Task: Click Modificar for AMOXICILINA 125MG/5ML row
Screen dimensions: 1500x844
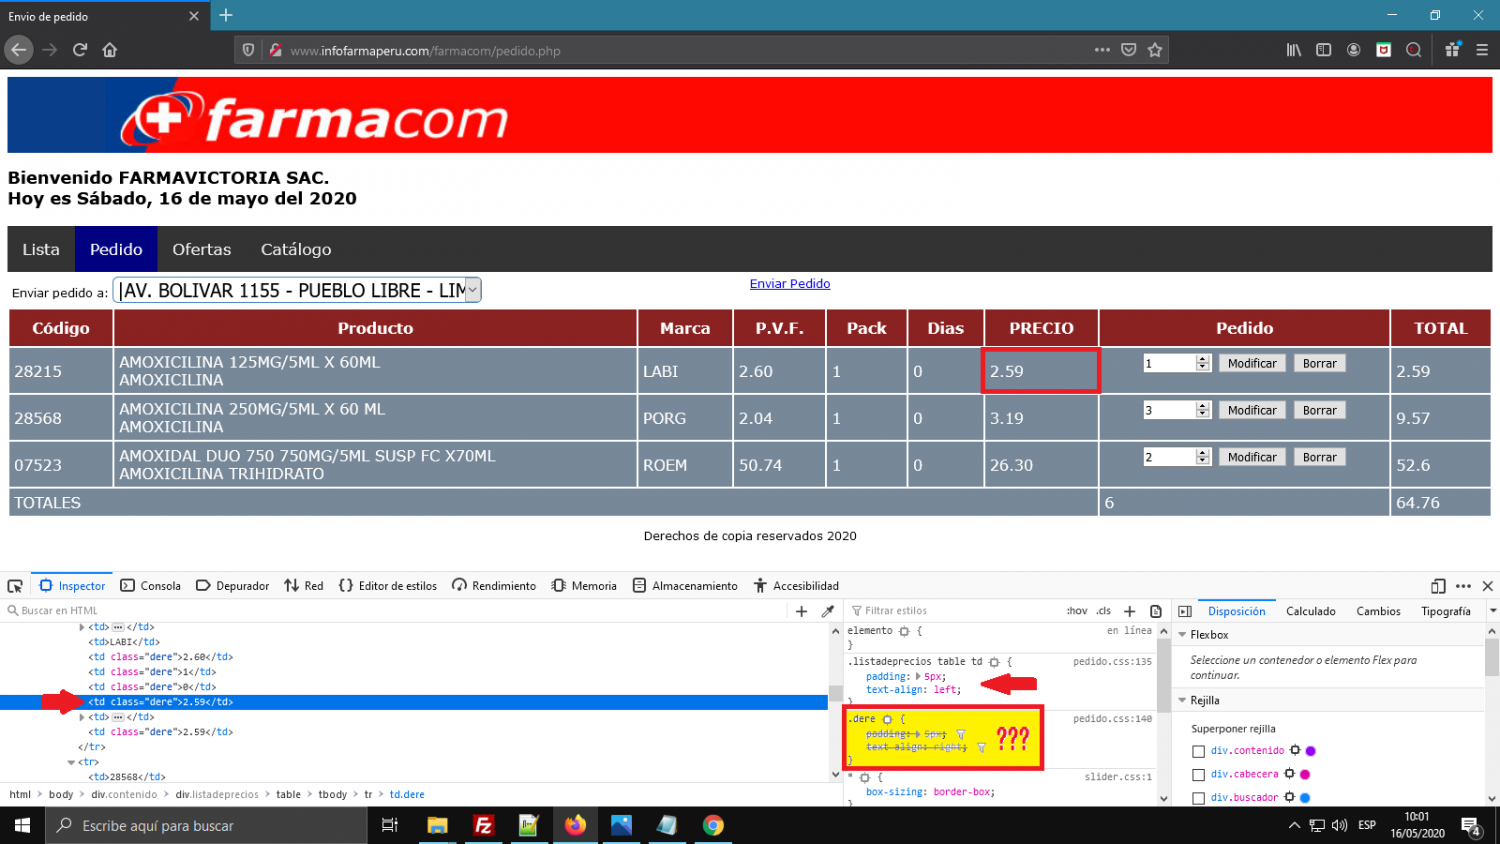Action: pyautogui.click(x=1252, y=364)
